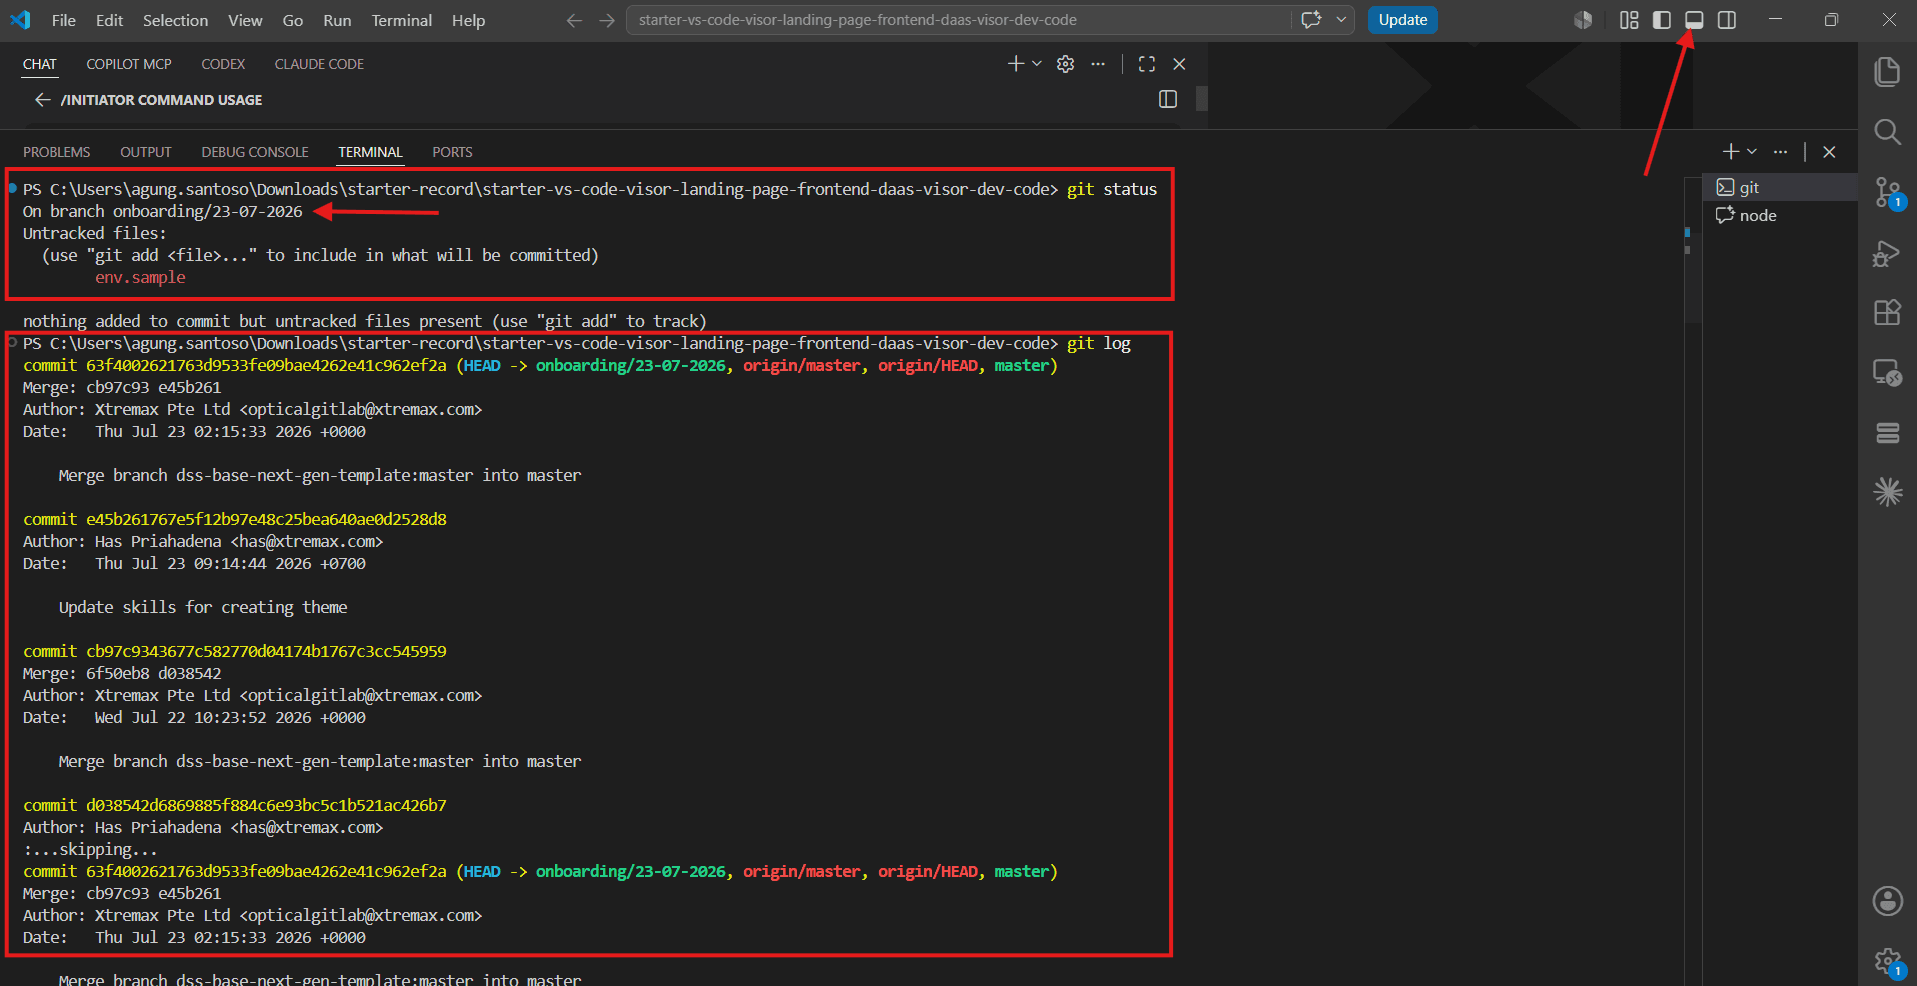The image size is (1917, 986).
Task: Toggle chat sessions side layout icon
Action: click(x=1168, y=99)
